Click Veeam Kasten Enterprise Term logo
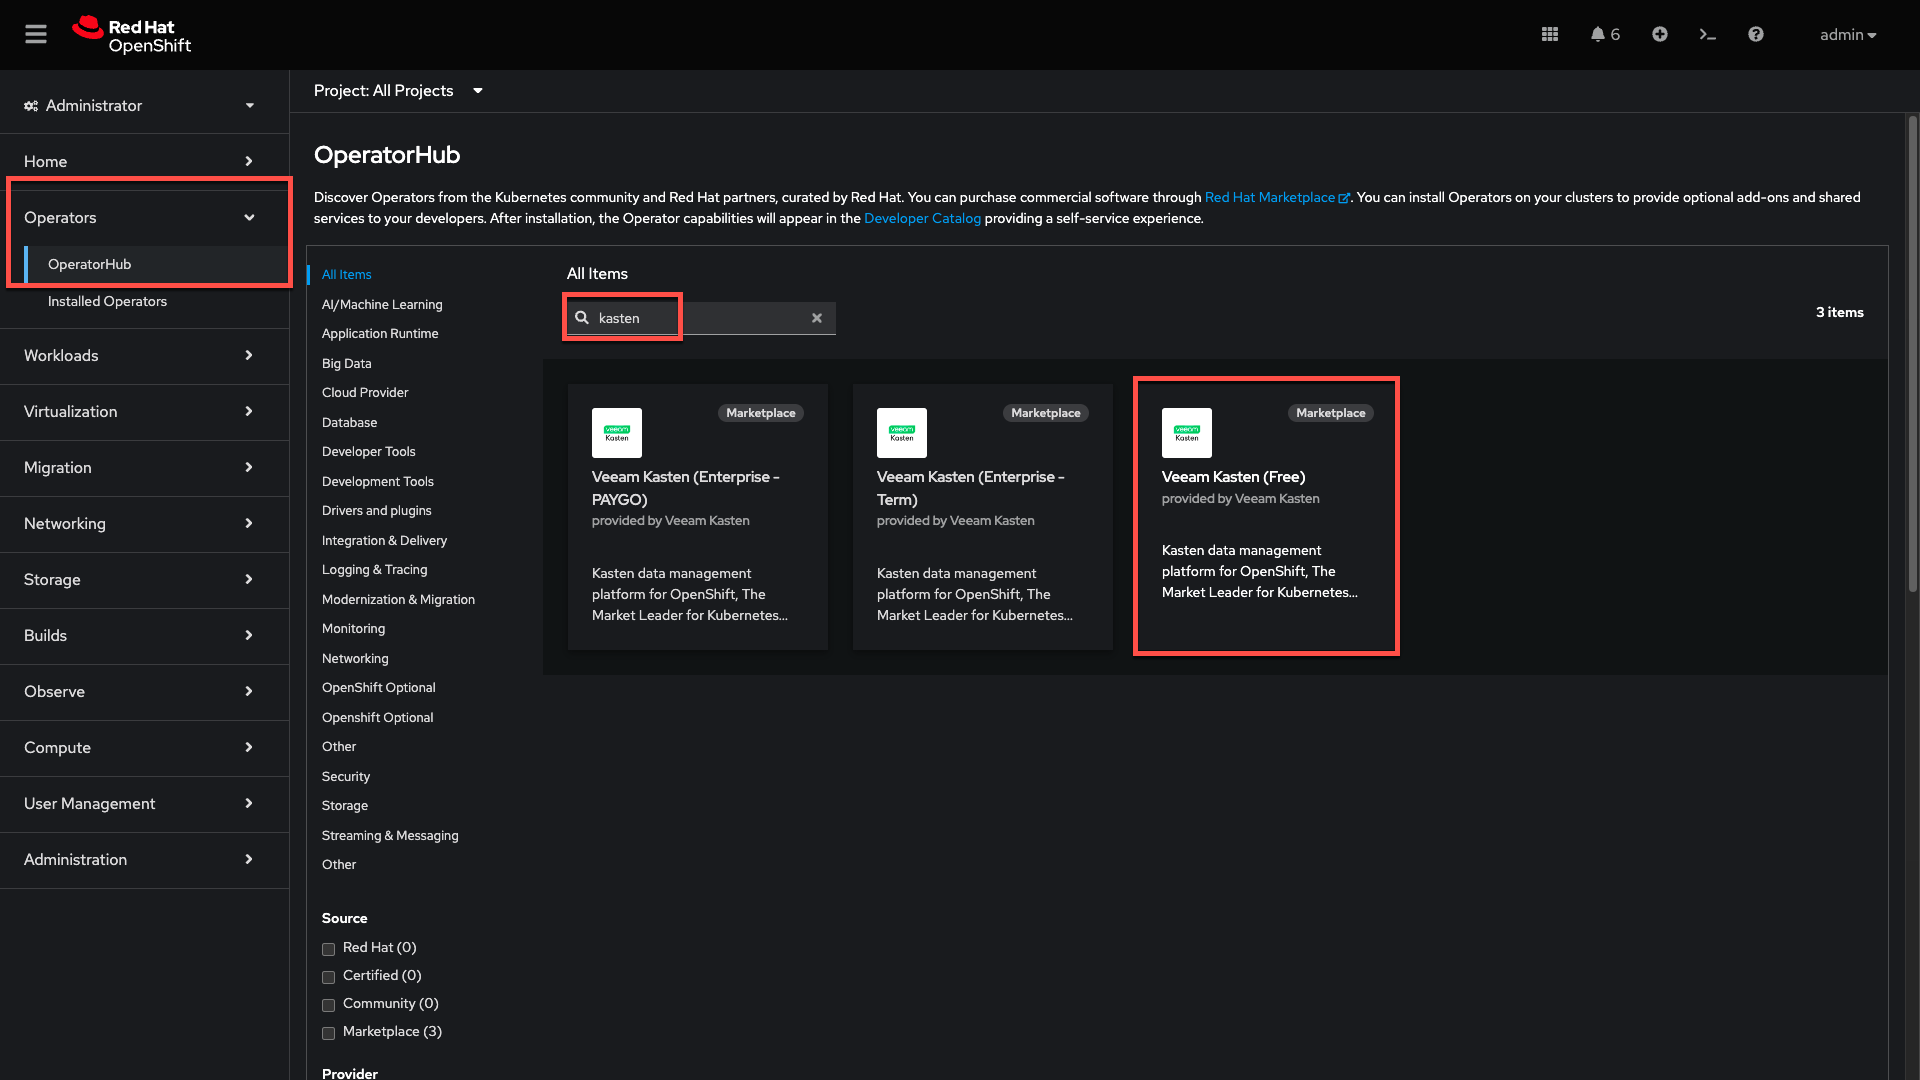Viewport: 1920px width, 1080px height. click(x=902, y=433)
